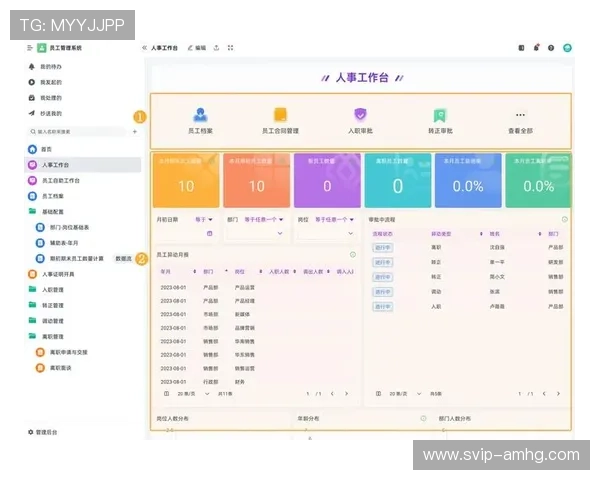The image size is (600, 480).
Task: Click 进行中 status tag in 入职 row
Action: pyautogui.click(x=383, y=307)
